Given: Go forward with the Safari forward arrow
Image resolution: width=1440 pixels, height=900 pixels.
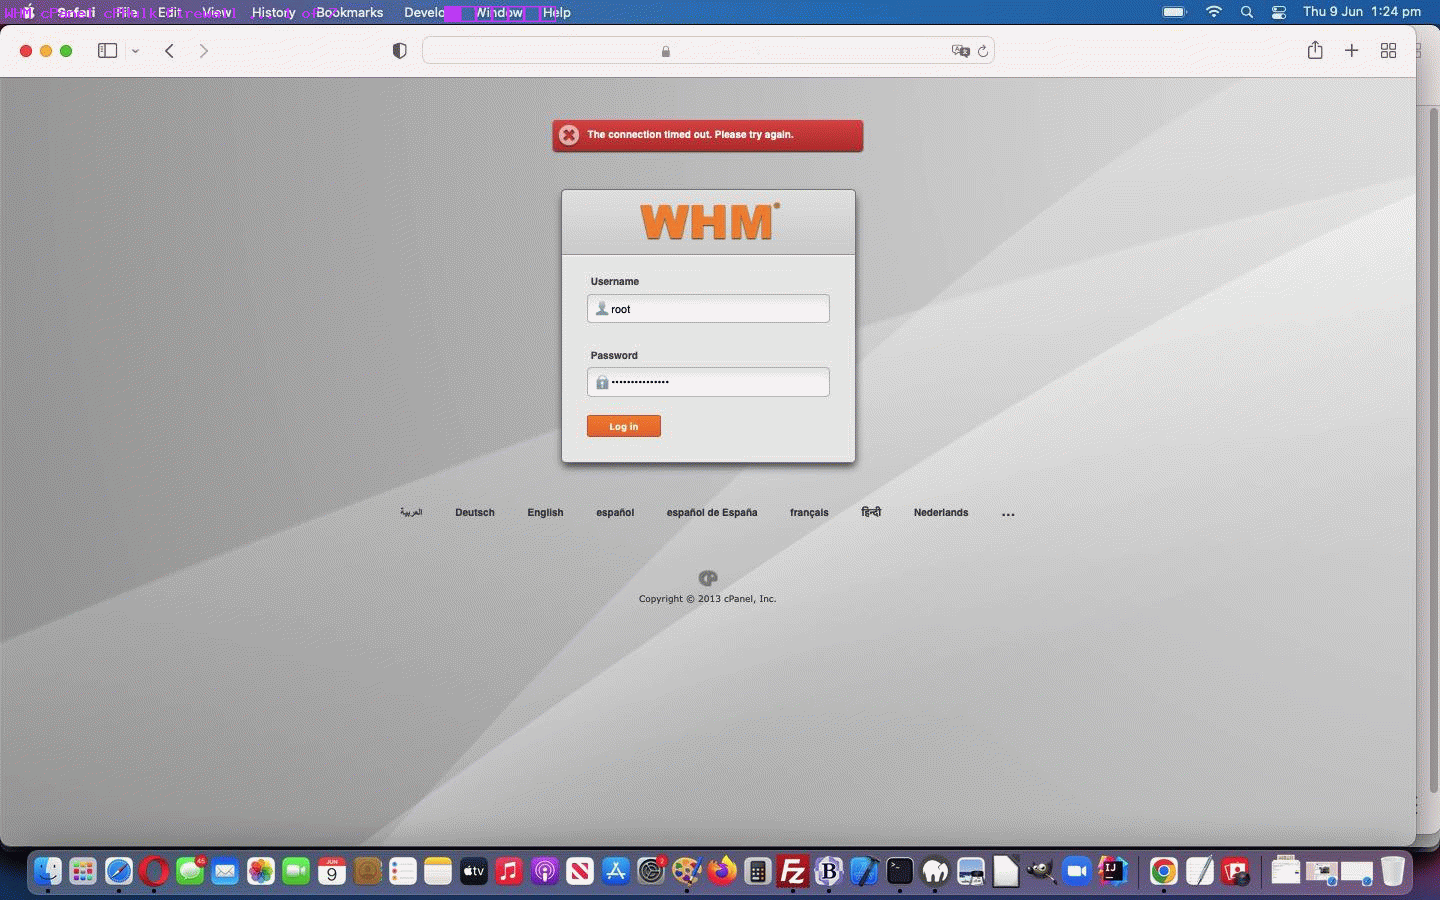Looking at the screenshot, I should click(x=203, y=50).
